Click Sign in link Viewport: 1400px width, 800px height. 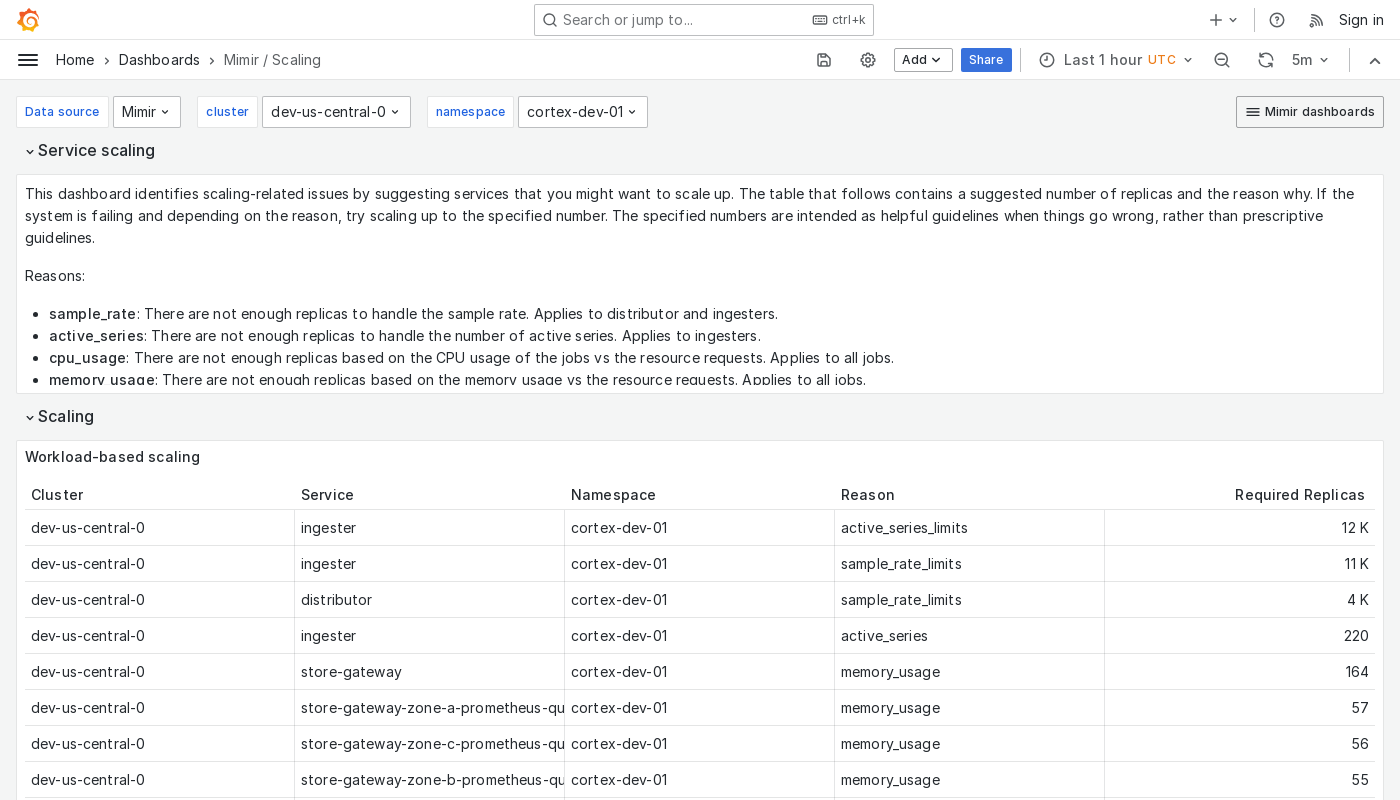coord(1361,20)
